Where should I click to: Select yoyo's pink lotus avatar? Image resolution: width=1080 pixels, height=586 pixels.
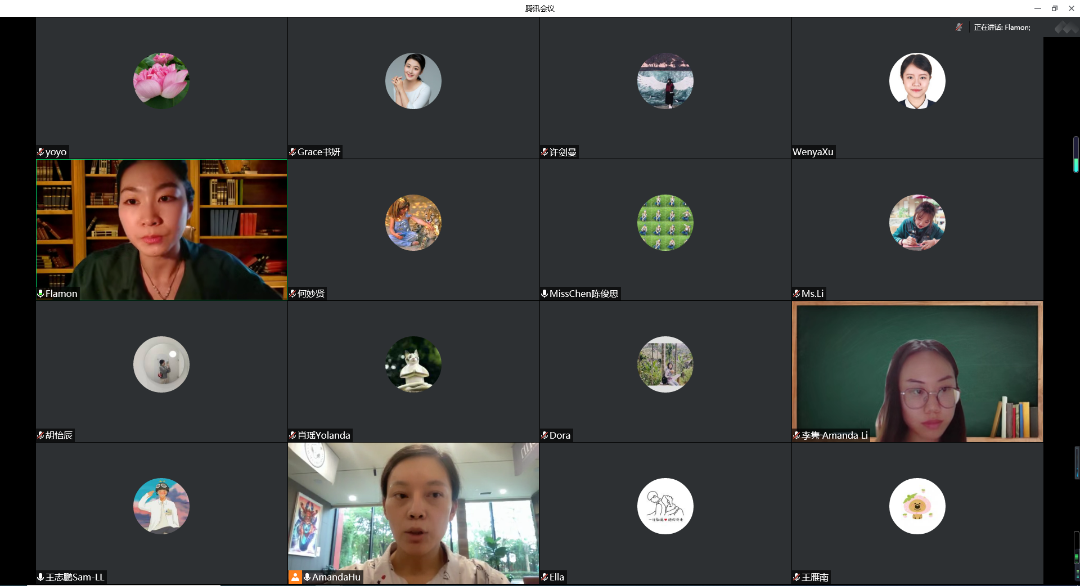coord(161,81)
